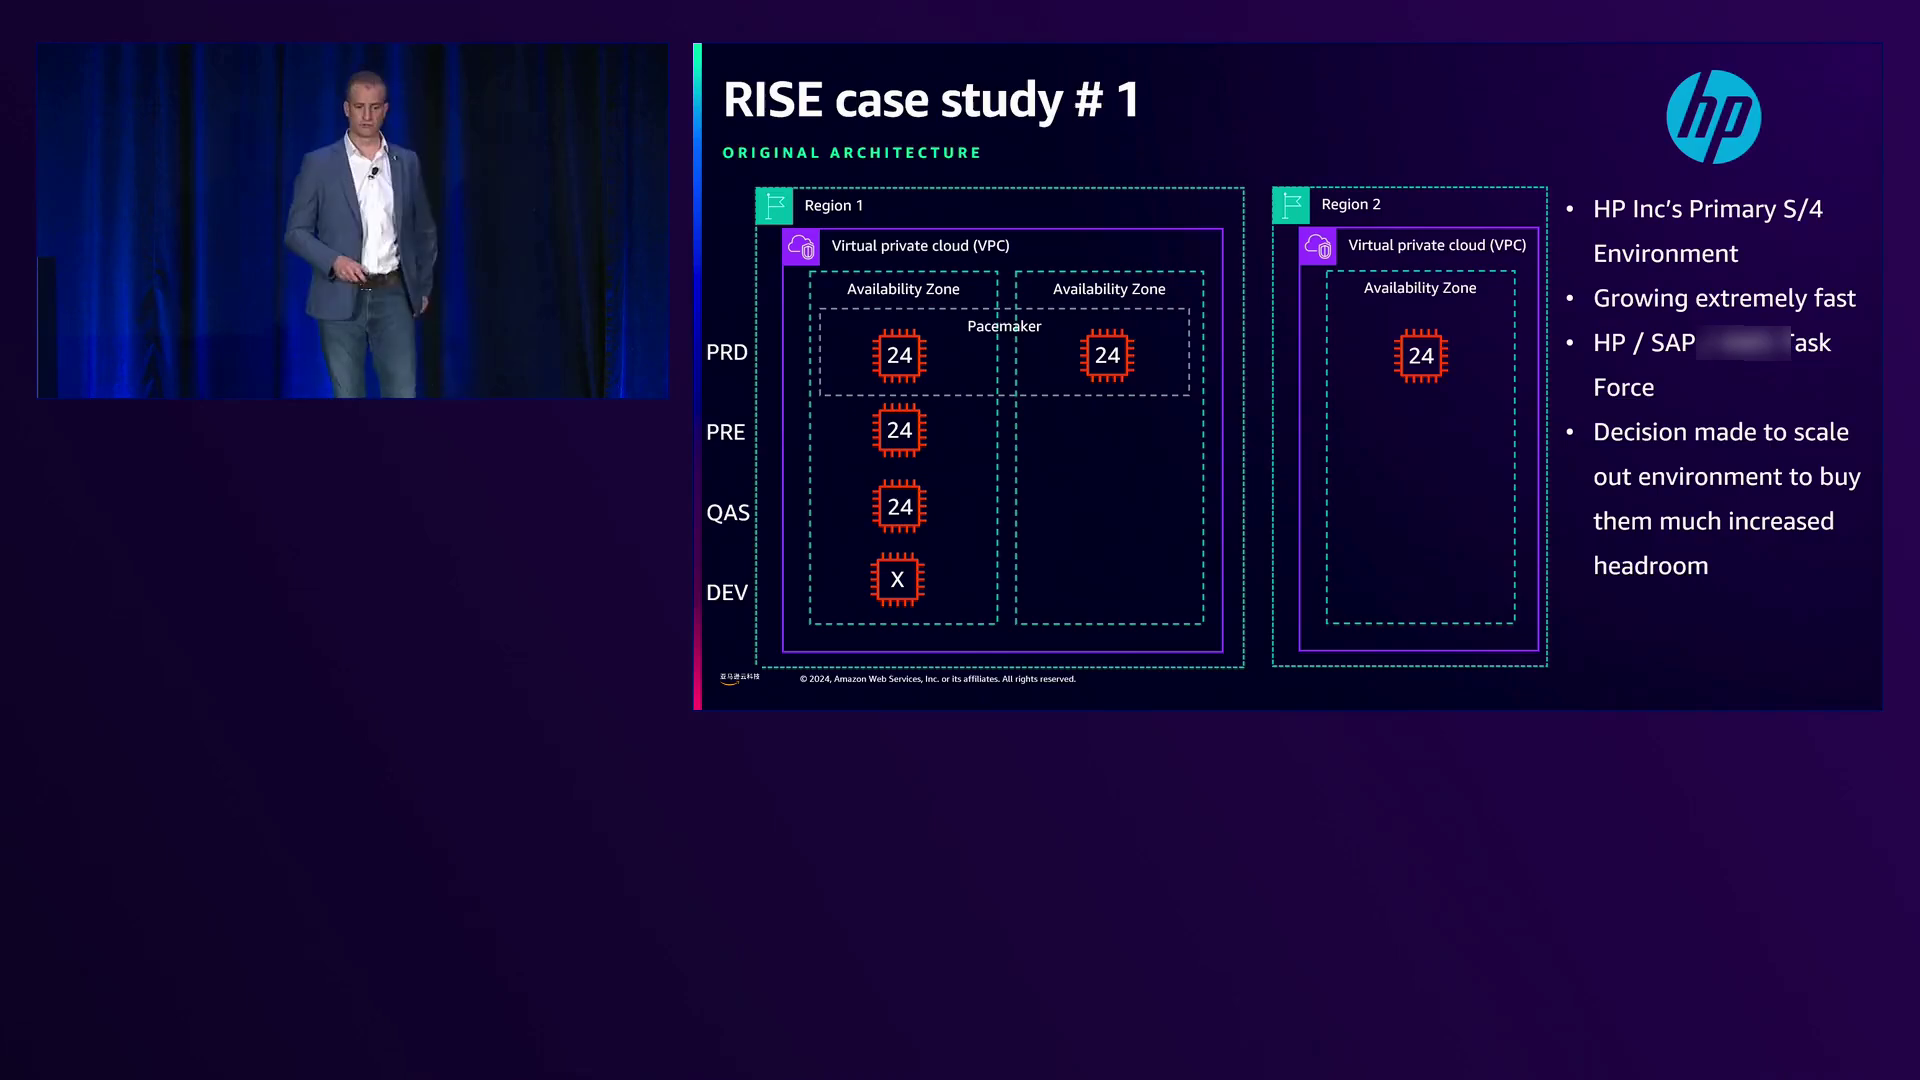This screenshot has width=1920, height=1080.
Task: Click the 'RISE case study # 1' title
Action: click(931, 99)
